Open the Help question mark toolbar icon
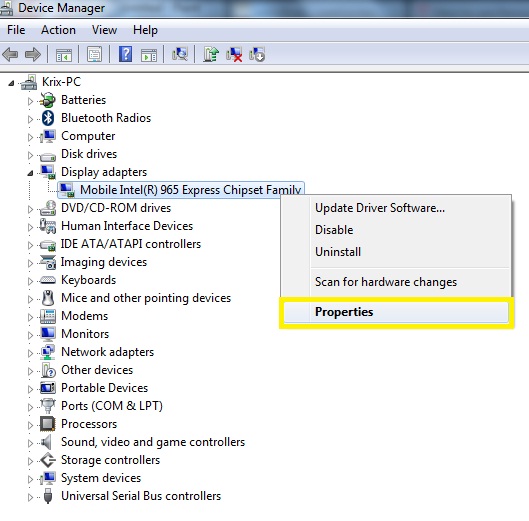This screenshot has width=529, height=521. 125,54
